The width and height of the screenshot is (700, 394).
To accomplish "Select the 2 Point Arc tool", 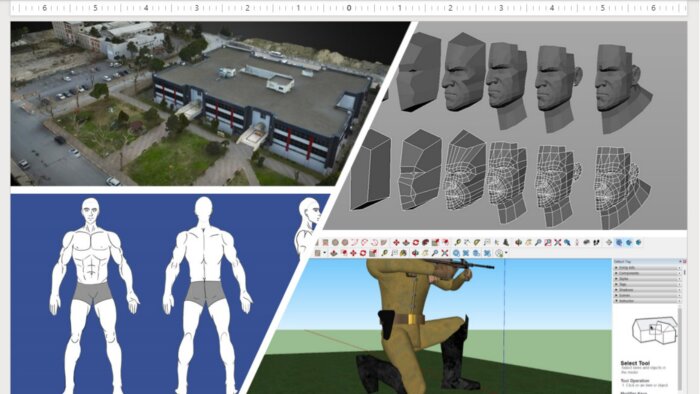I will [x=364, y=242].
